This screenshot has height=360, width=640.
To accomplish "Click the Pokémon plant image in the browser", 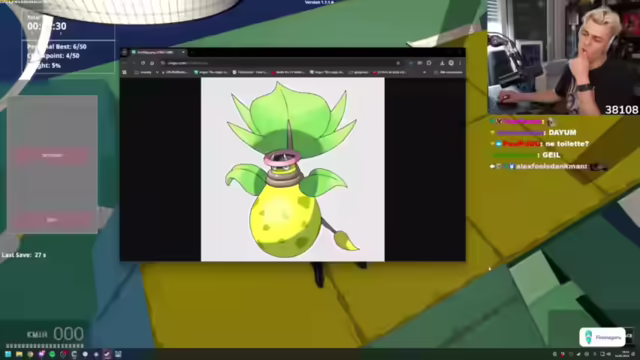I will [293, 169].
